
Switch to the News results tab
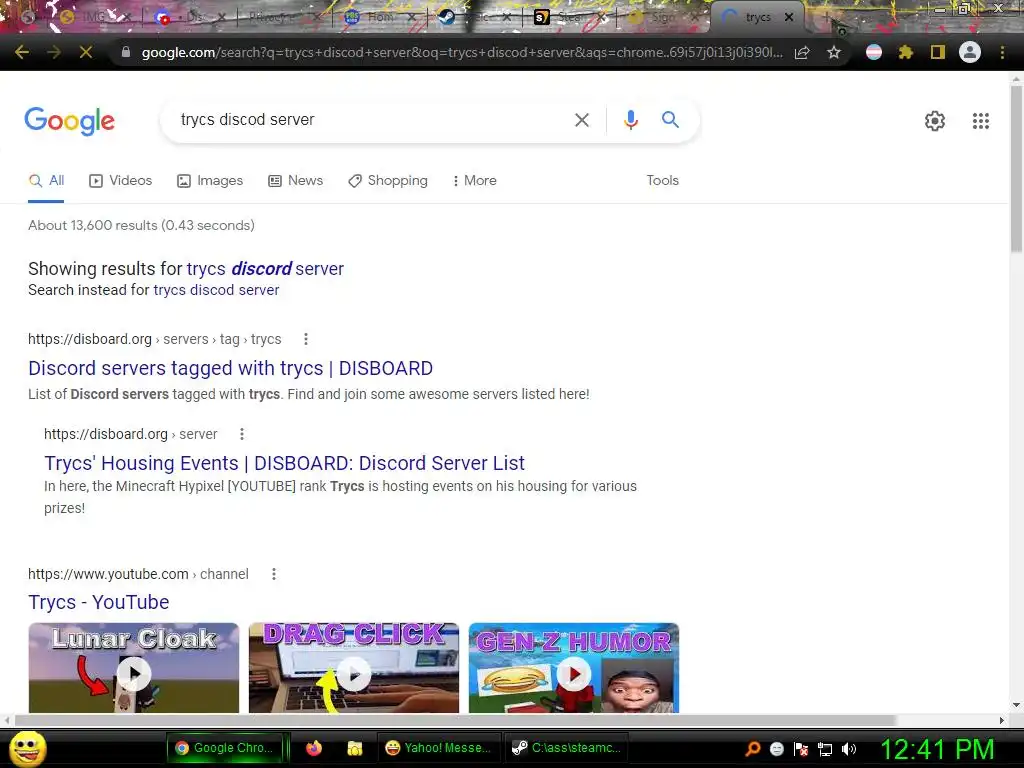click(296, 180)
